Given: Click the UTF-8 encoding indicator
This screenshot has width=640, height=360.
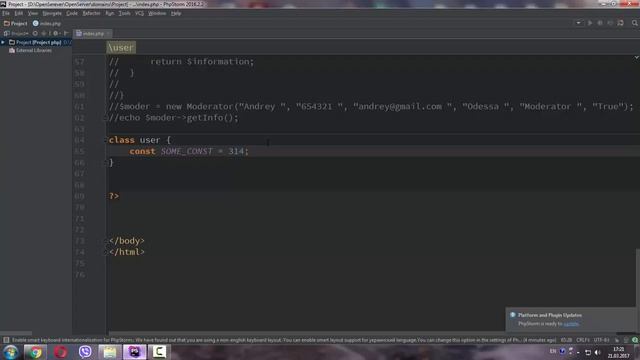Looking at the screenshot, I should [601, 340].
